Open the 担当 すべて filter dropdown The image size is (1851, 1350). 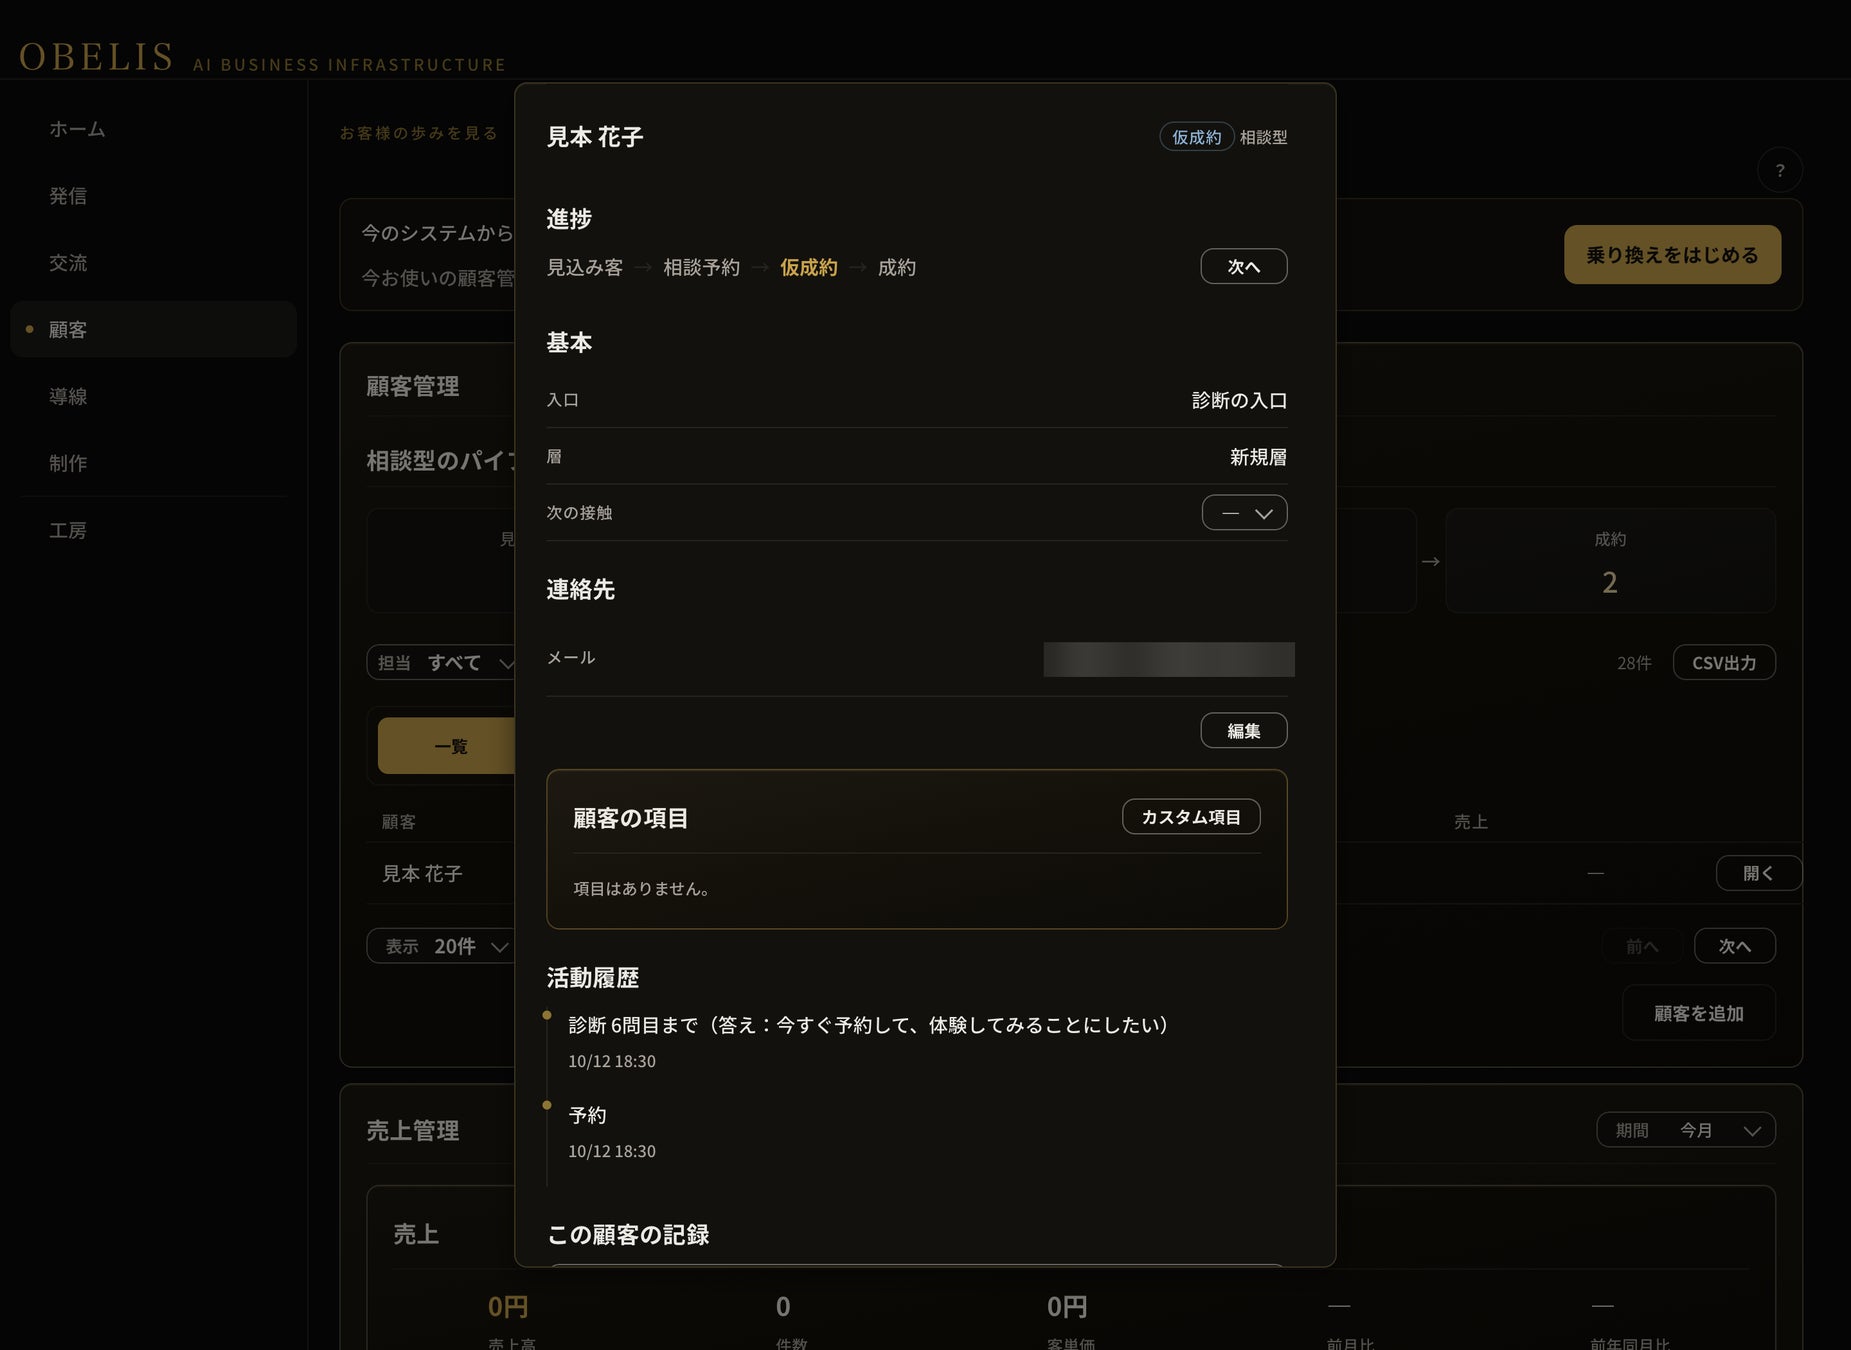click(x=442, y=662)
